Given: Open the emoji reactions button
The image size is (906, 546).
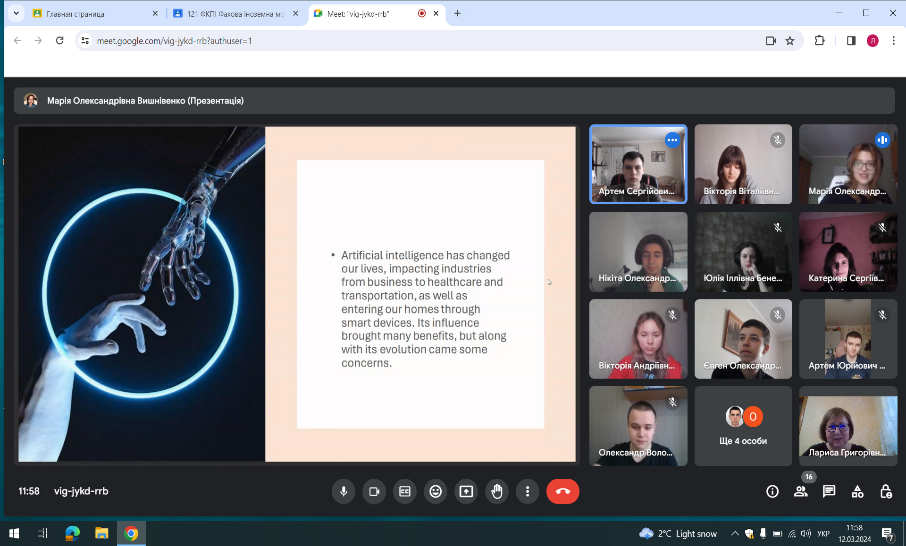Looking at the screenshot, I should tap(435, 491).
